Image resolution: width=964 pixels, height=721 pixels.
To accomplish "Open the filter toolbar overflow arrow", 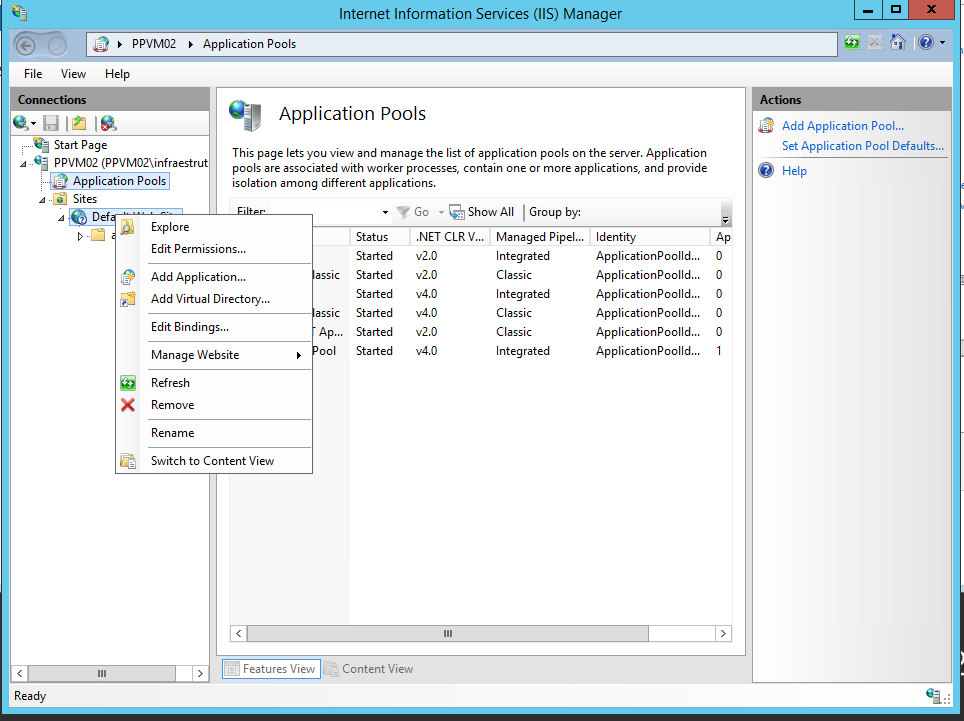I will tap(725, 213).
